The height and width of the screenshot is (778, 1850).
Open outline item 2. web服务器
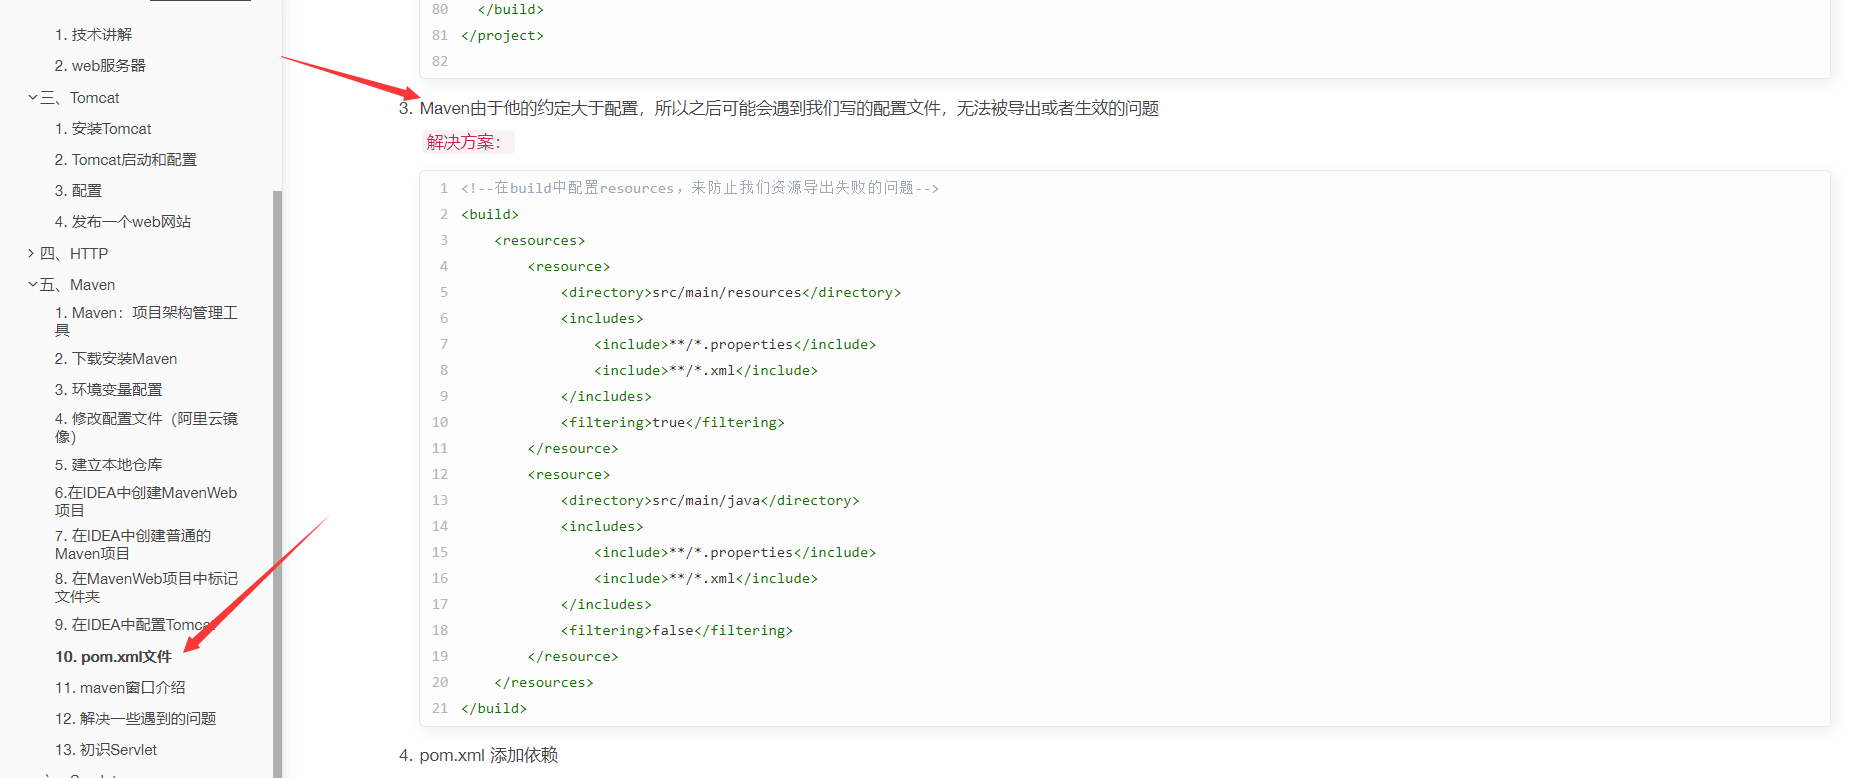coord(100,65)
